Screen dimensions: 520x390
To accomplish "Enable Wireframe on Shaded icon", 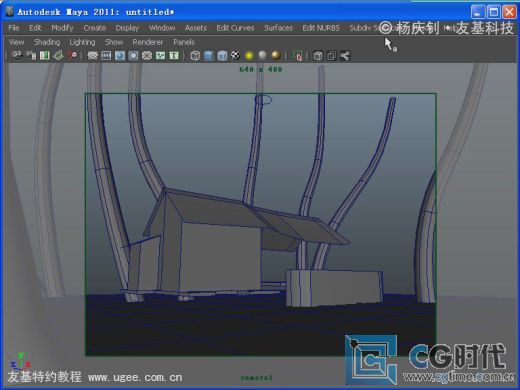I will (222, 55).
